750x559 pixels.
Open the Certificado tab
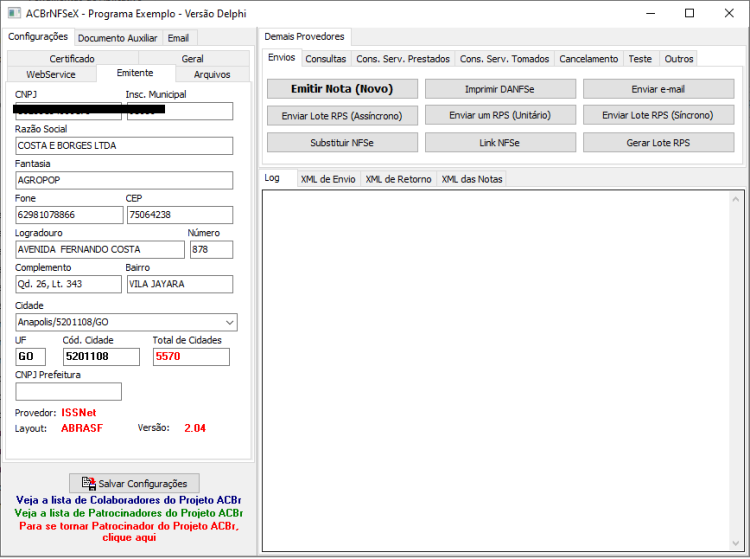point(72,58)
